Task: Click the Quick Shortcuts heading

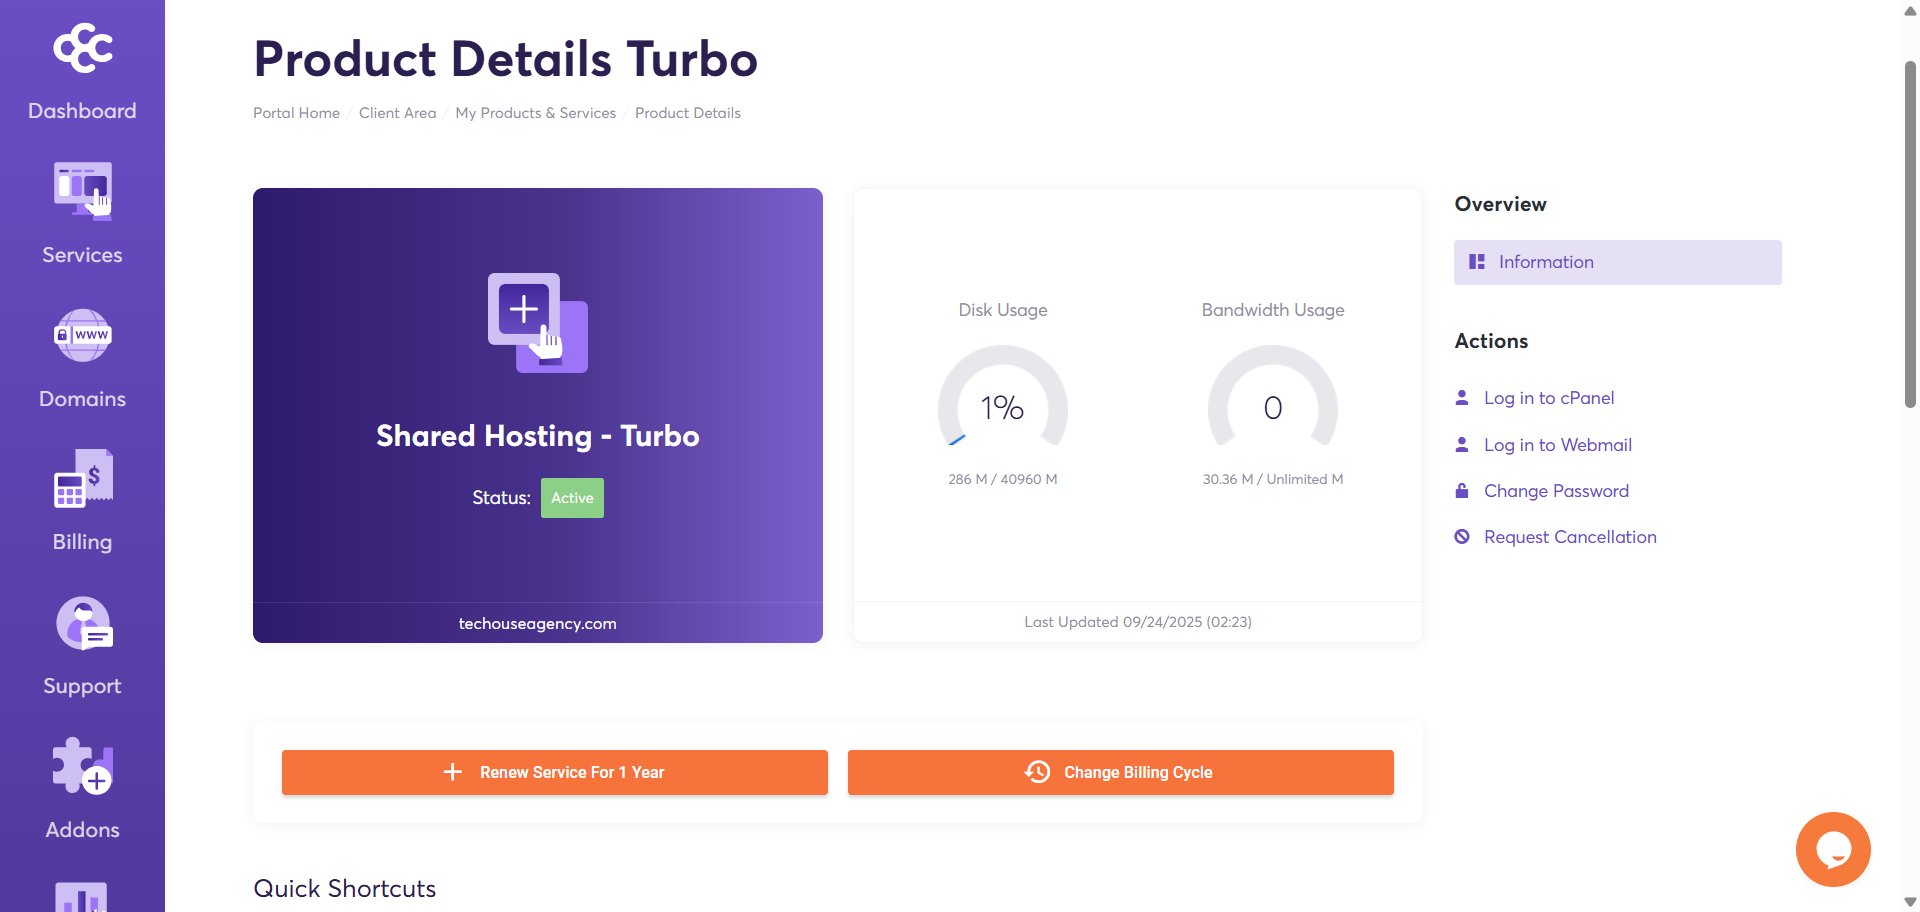Action: [345, 889]
